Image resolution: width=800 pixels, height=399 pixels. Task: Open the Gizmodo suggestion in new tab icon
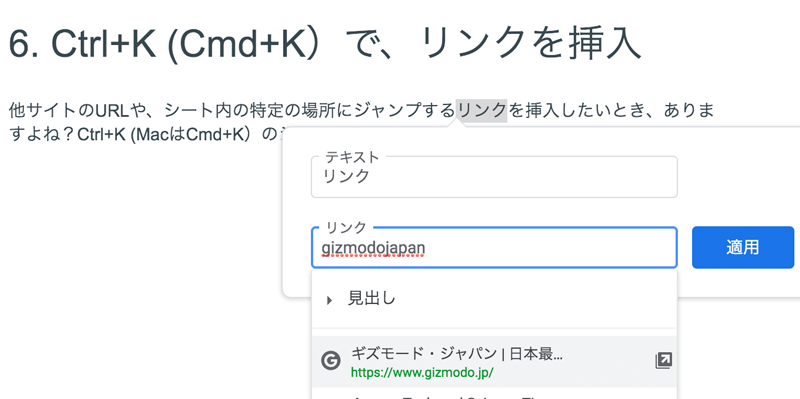[663, 361]
